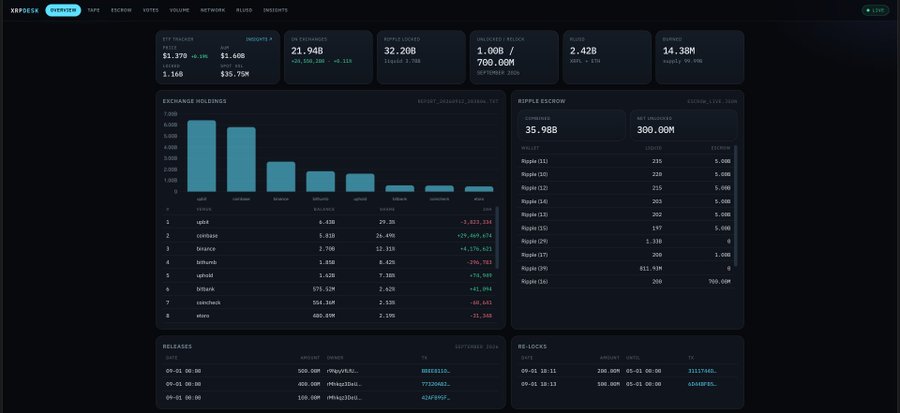The image size is (900, 413).
Task: Click the Unlocked / Relock card
Action: (x=514, y=57)
